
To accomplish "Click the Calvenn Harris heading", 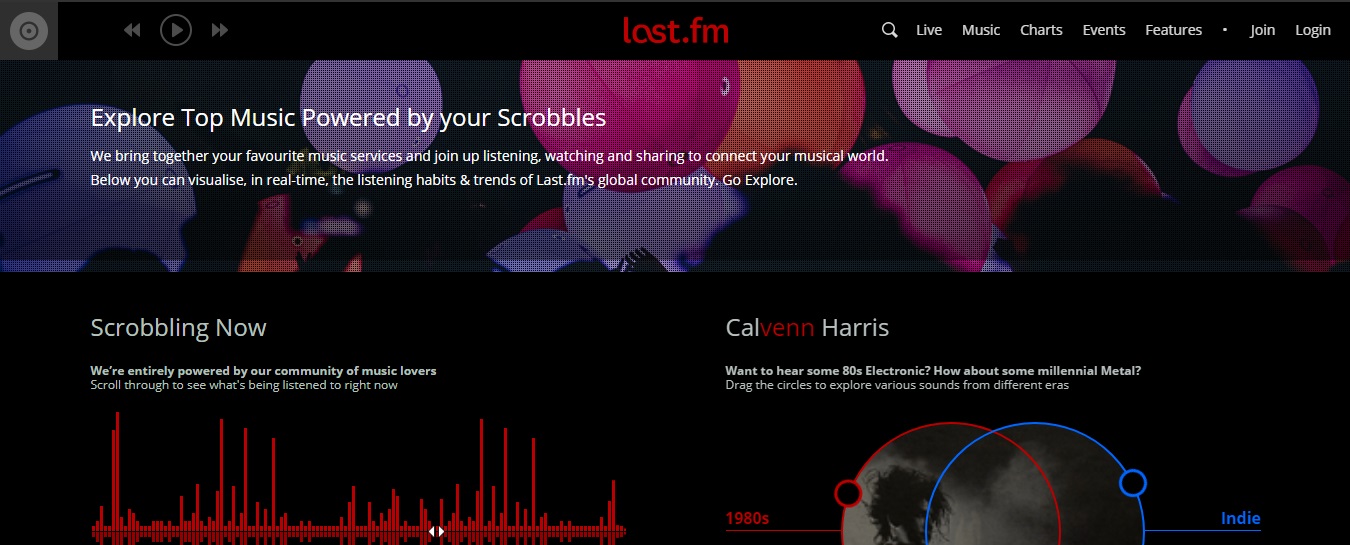I will [807, 327].
